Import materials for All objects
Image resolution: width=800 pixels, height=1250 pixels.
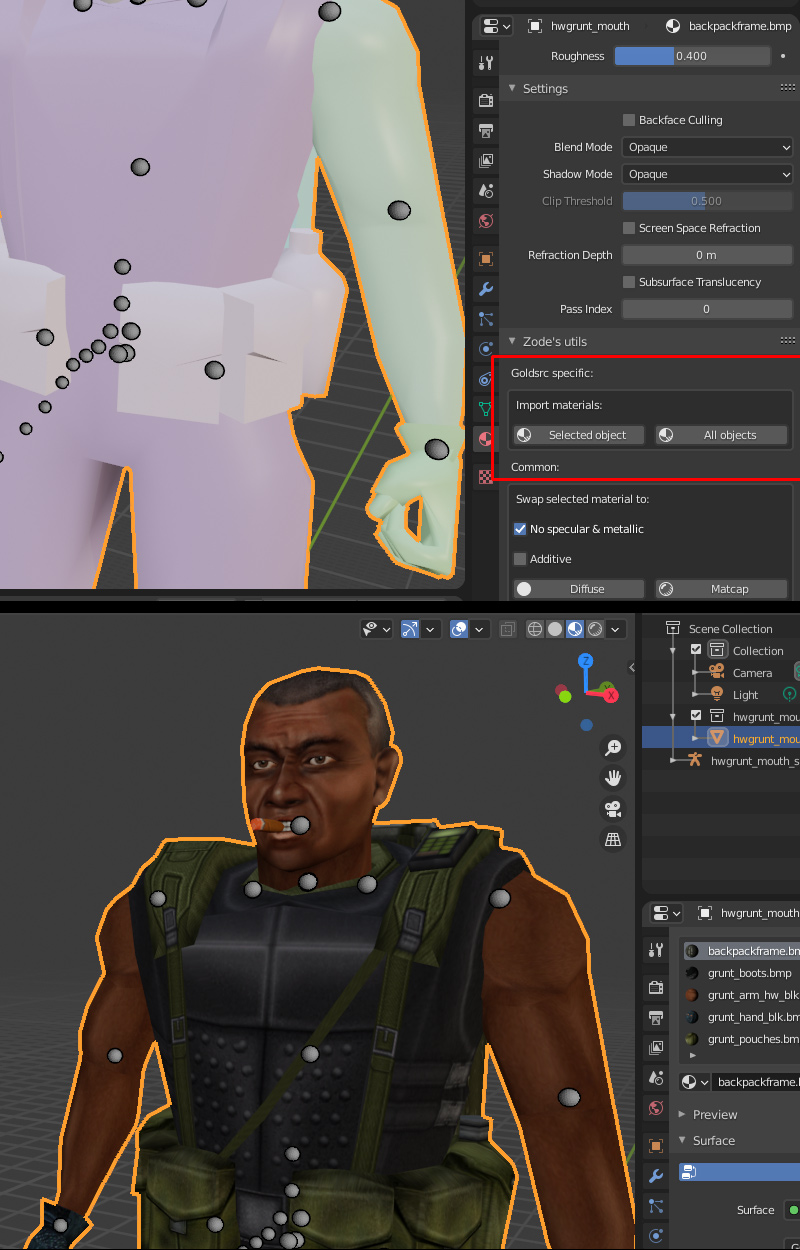[721, 435]
